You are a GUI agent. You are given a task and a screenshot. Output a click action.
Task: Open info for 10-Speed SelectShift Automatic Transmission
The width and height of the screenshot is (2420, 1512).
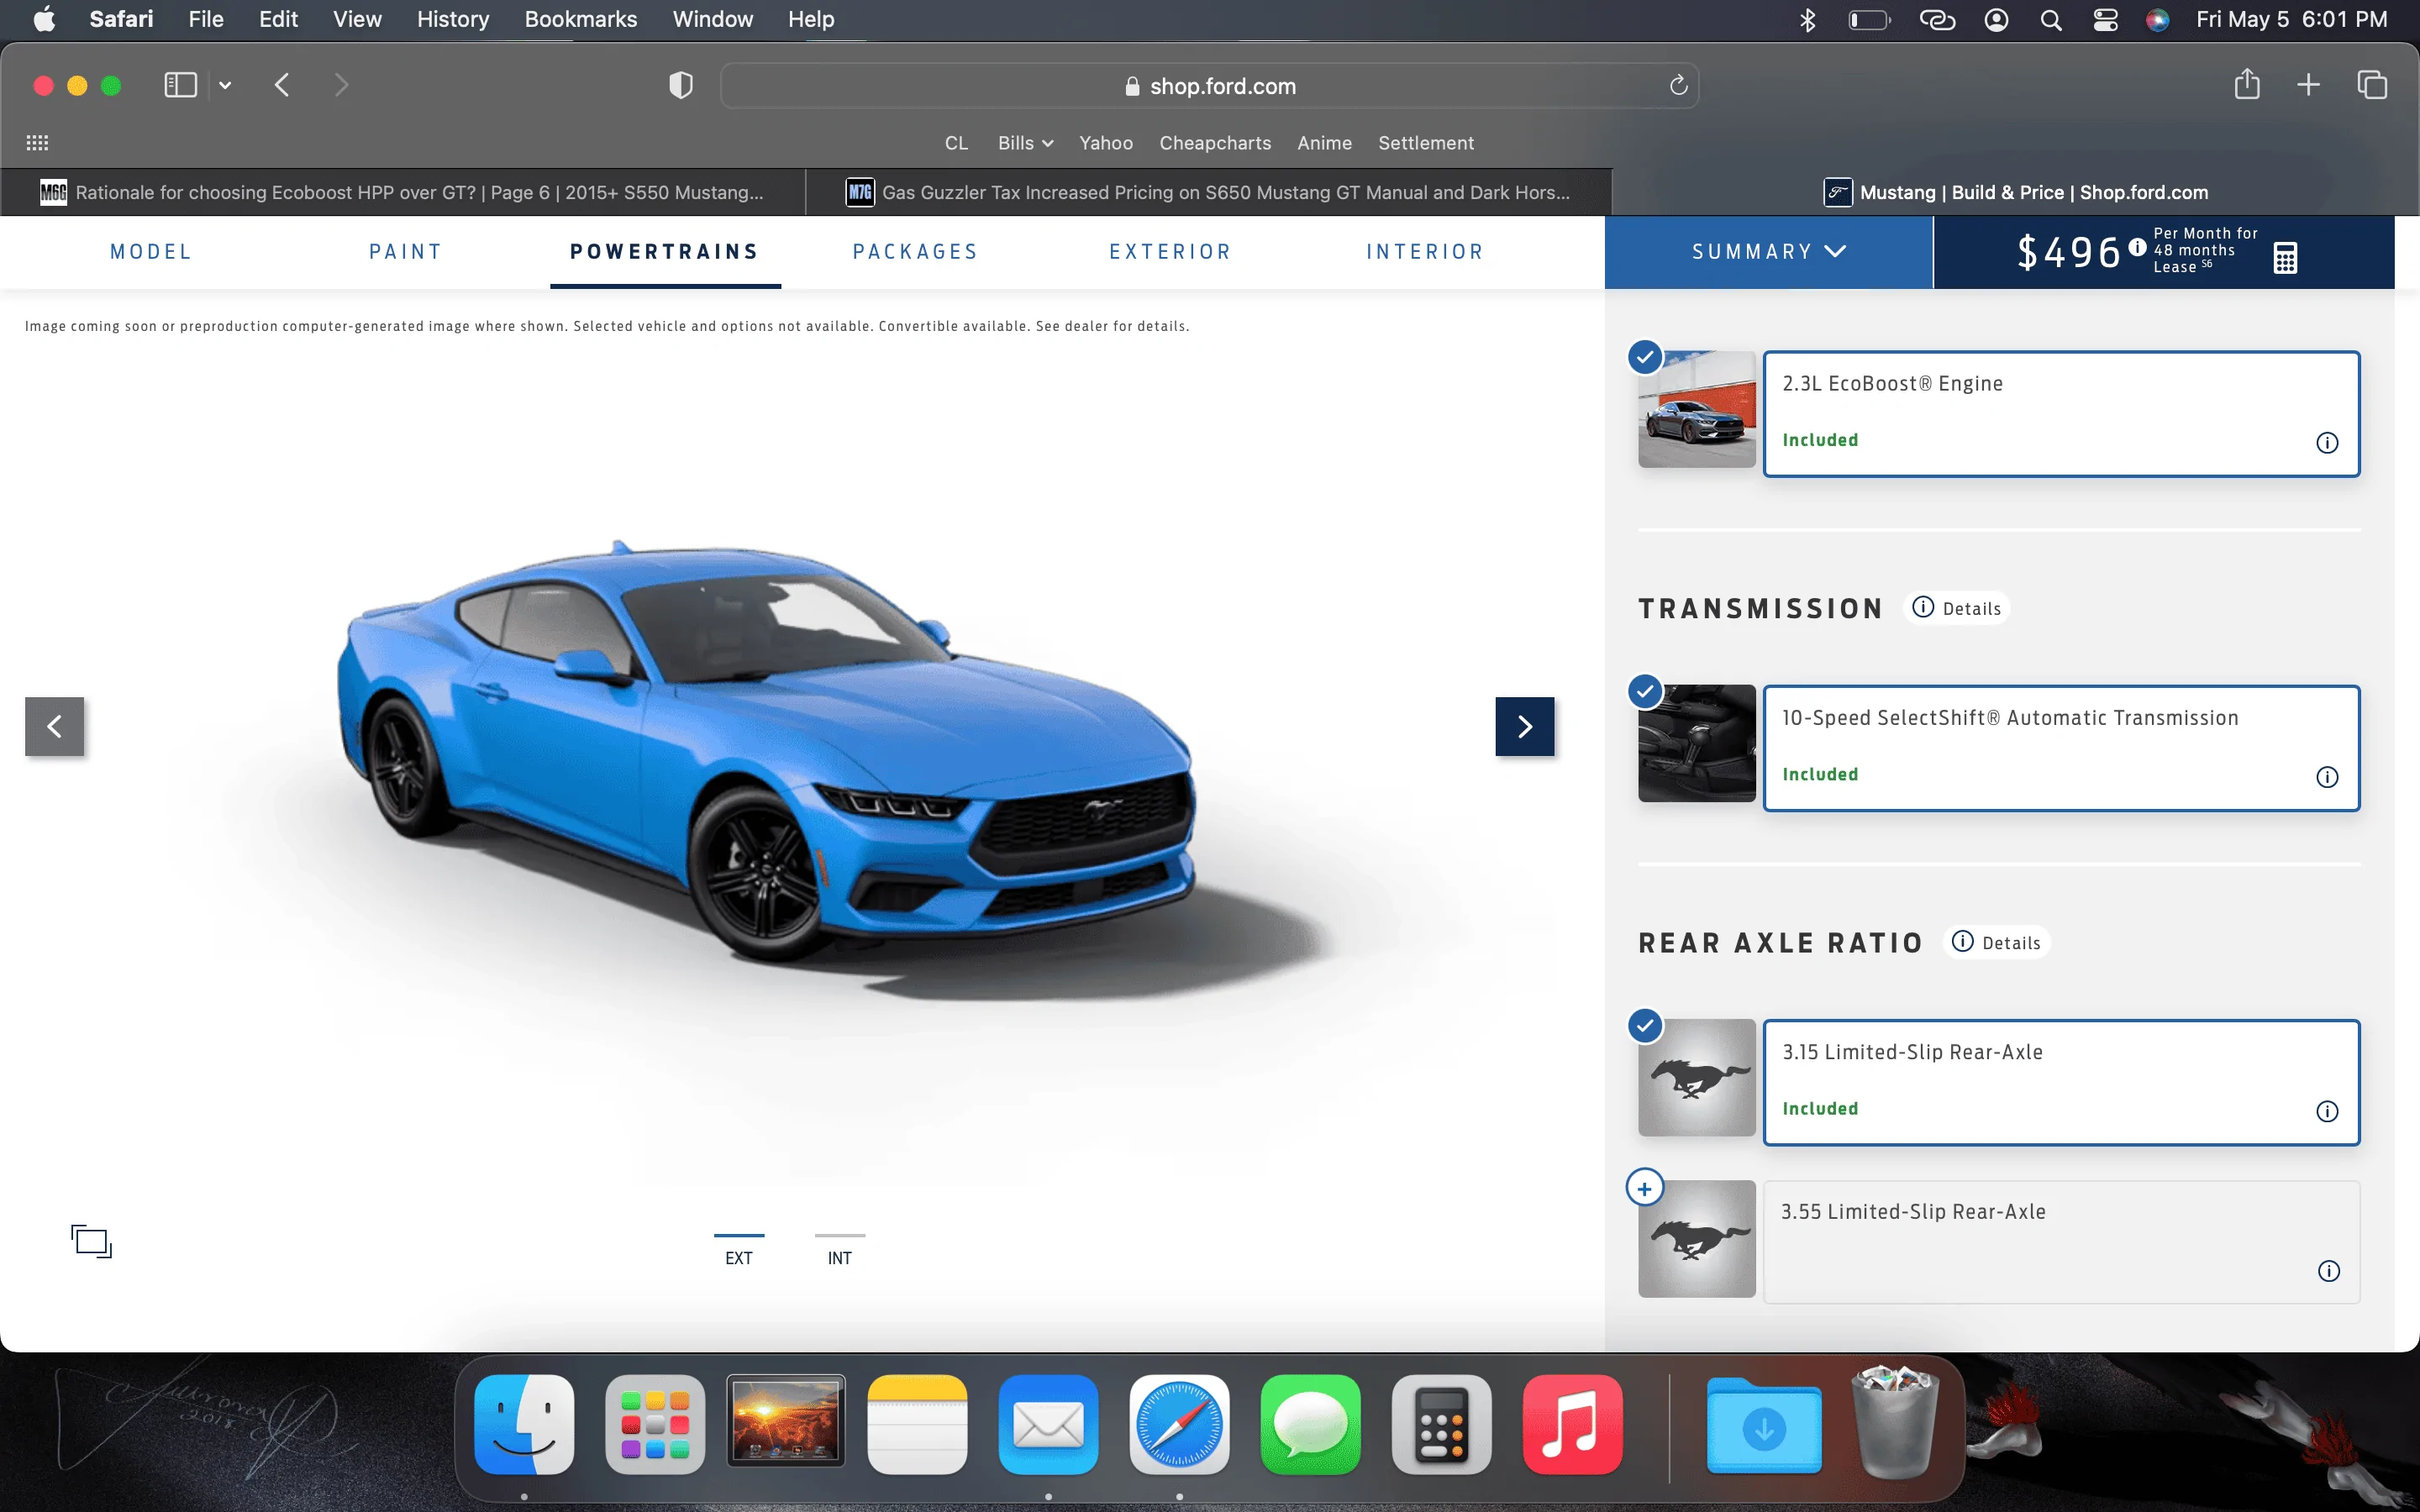[2327, 777]
